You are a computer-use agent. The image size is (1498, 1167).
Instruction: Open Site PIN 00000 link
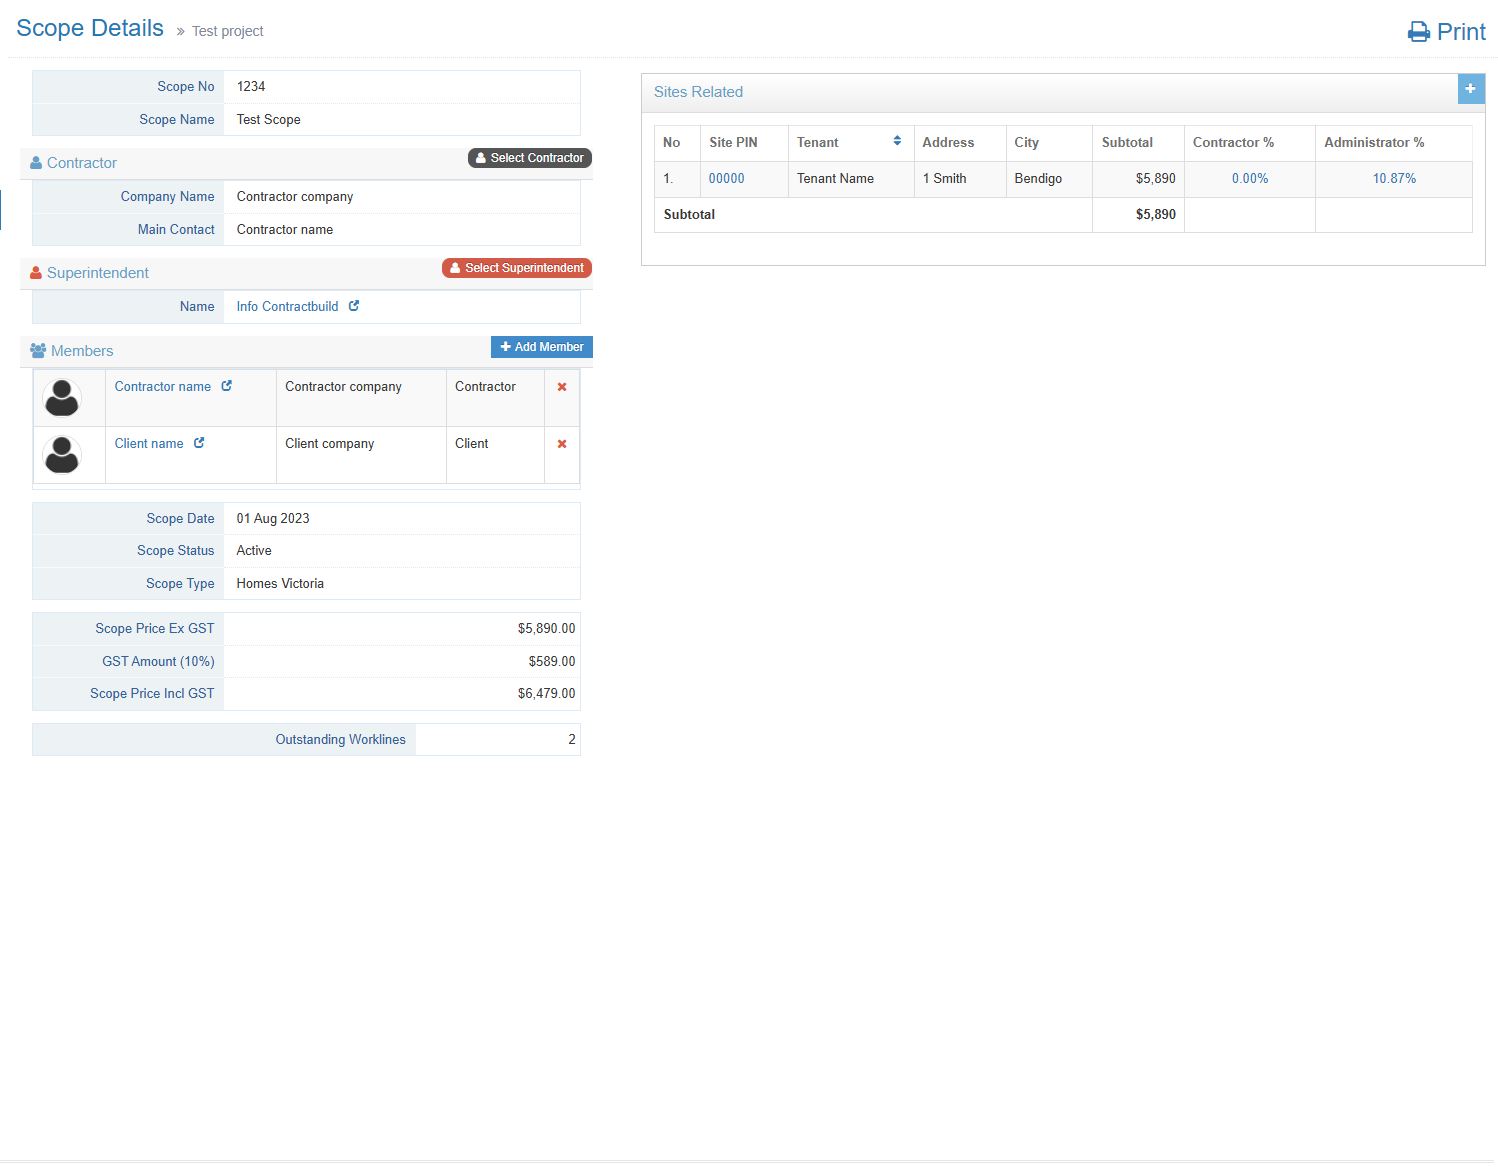coord(726,179)
